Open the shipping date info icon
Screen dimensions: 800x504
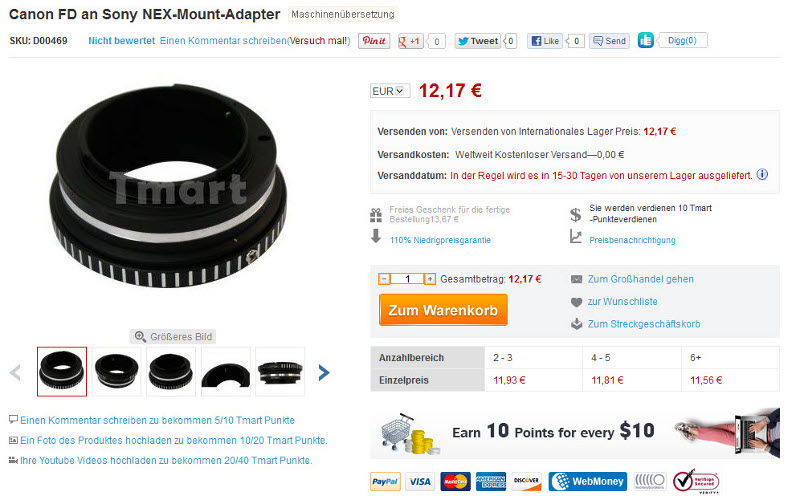[x=762, y=174]
